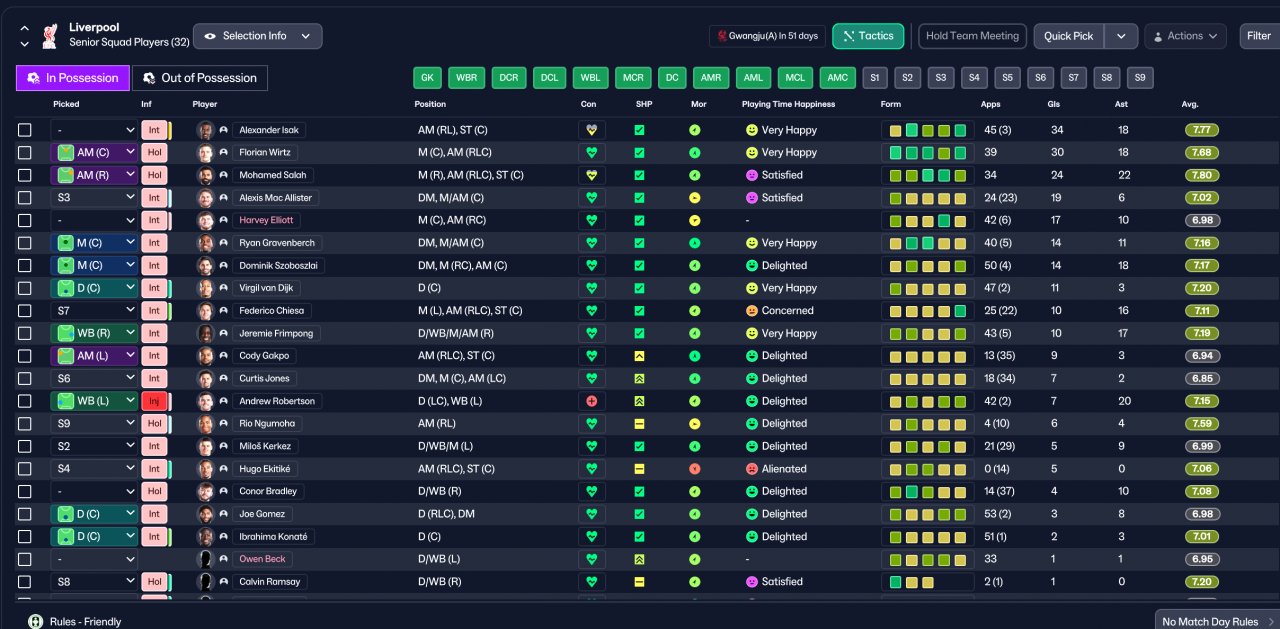Select the In Possession tab
Image resolution: width=1280 pixels, height=629 pixels.
point(72,78)
